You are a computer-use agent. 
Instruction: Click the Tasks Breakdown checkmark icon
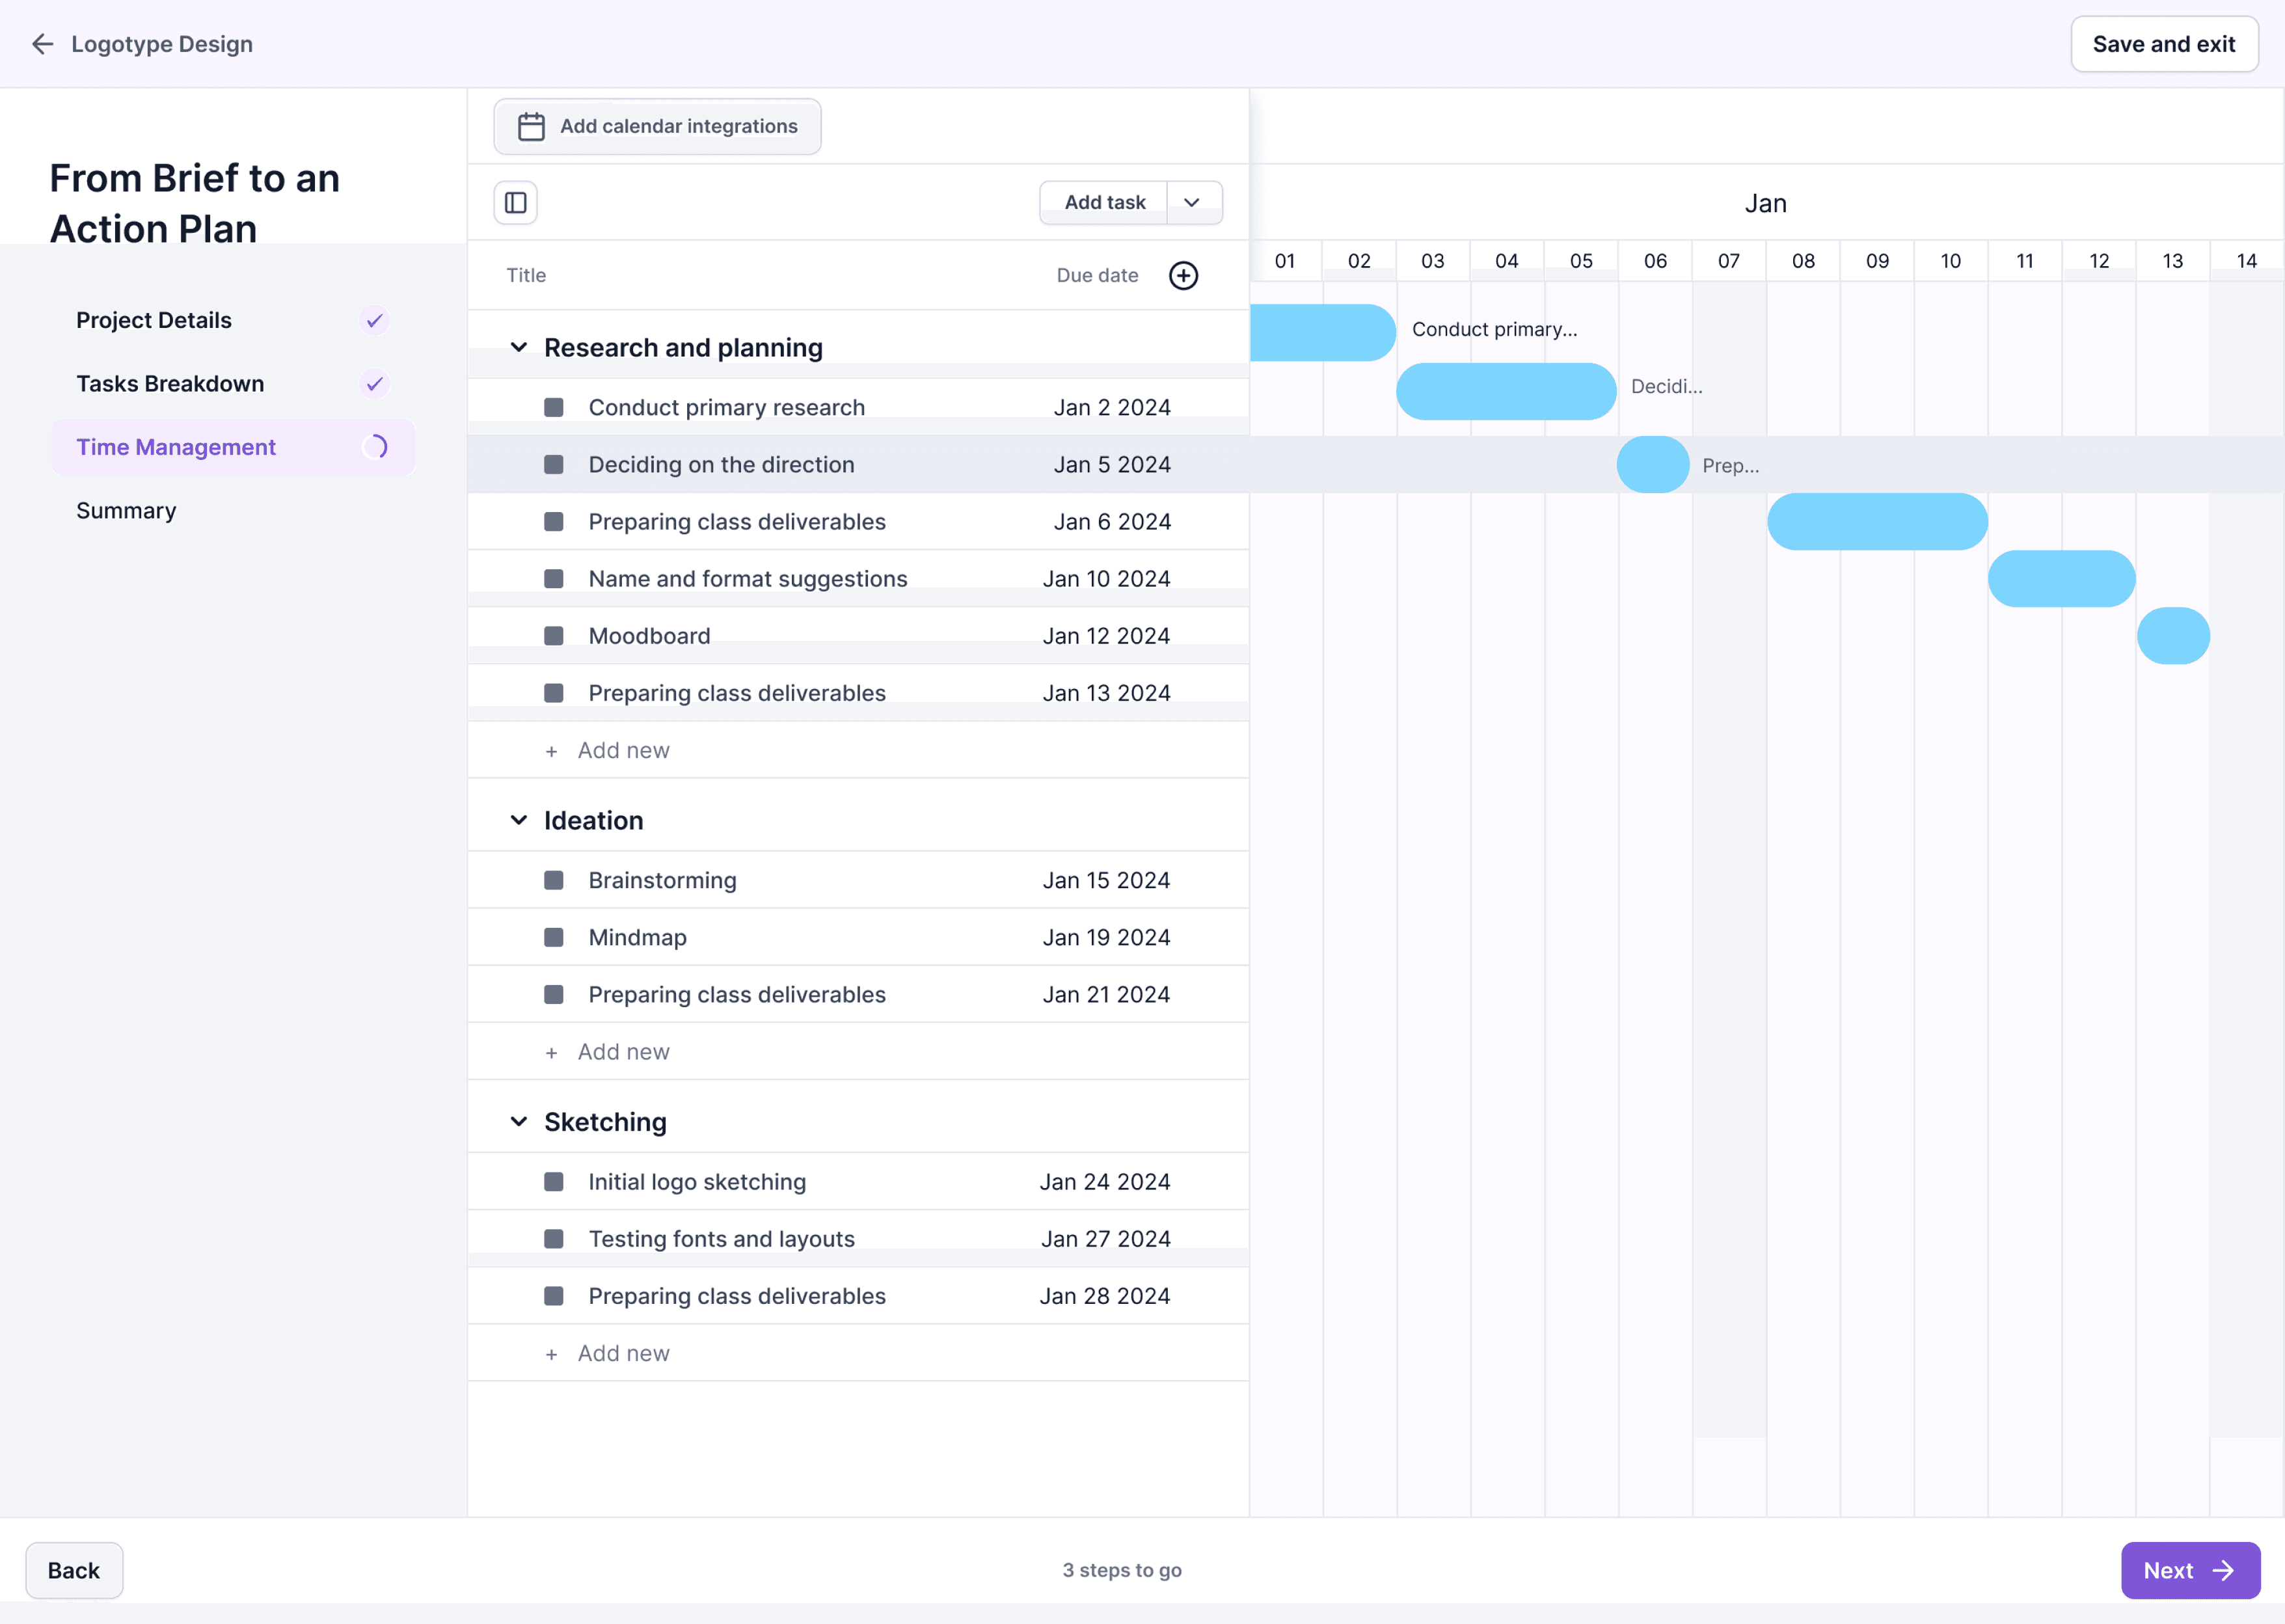tap(374, 384)
